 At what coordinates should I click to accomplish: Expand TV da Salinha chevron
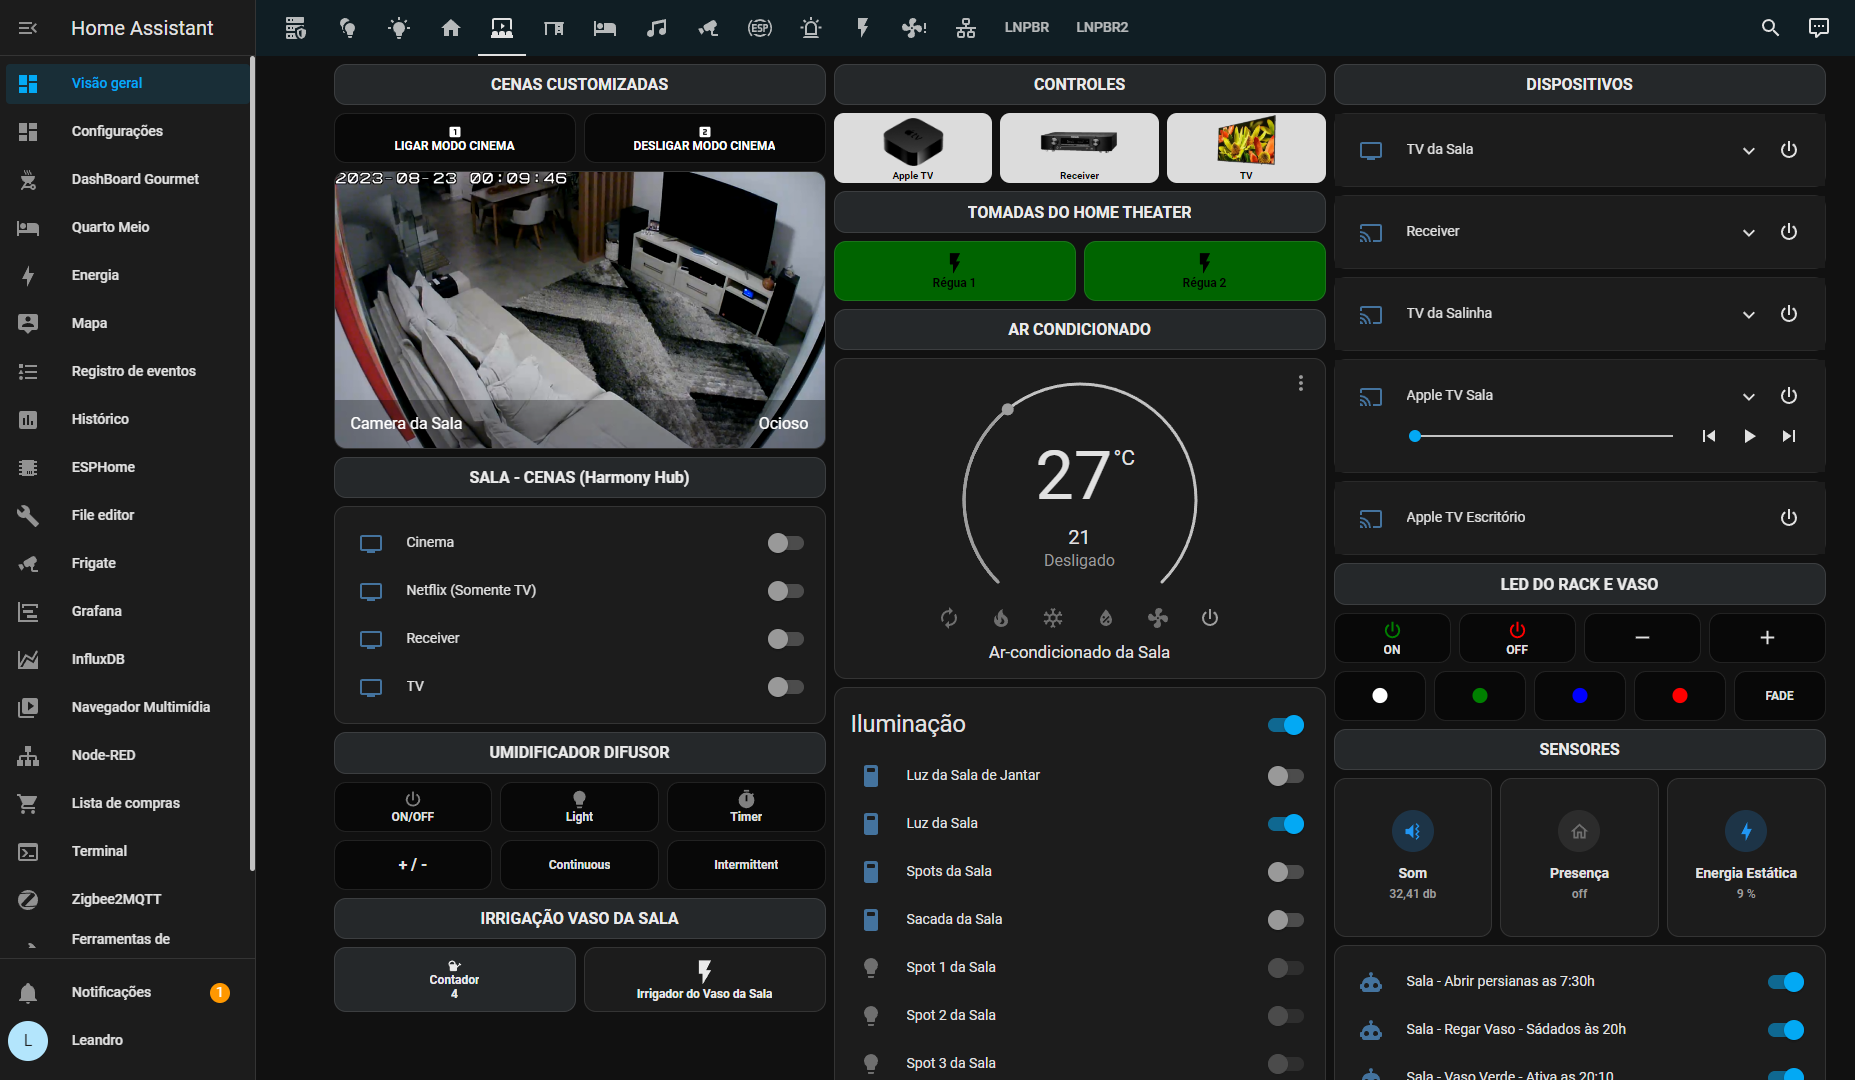coord(1748,314)
